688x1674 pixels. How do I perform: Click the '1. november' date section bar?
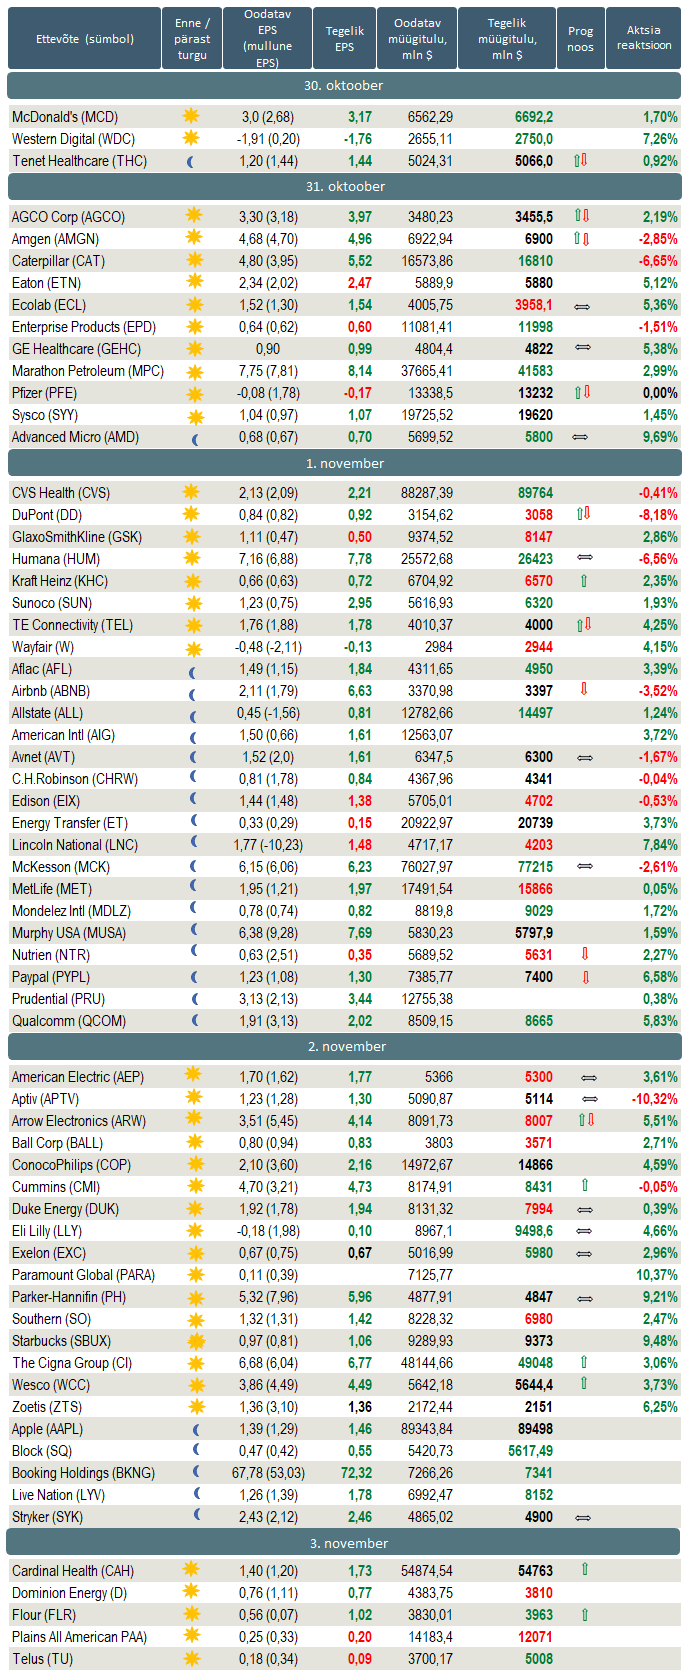344,463
